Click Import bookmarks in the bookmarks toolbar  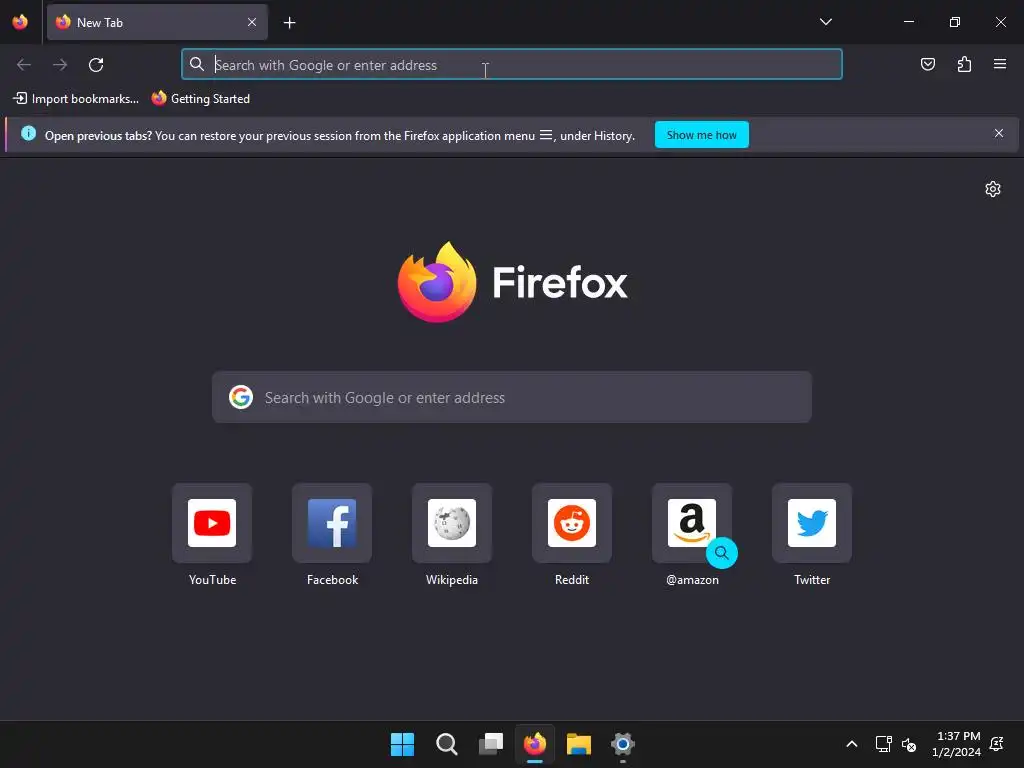coord(76,99)
